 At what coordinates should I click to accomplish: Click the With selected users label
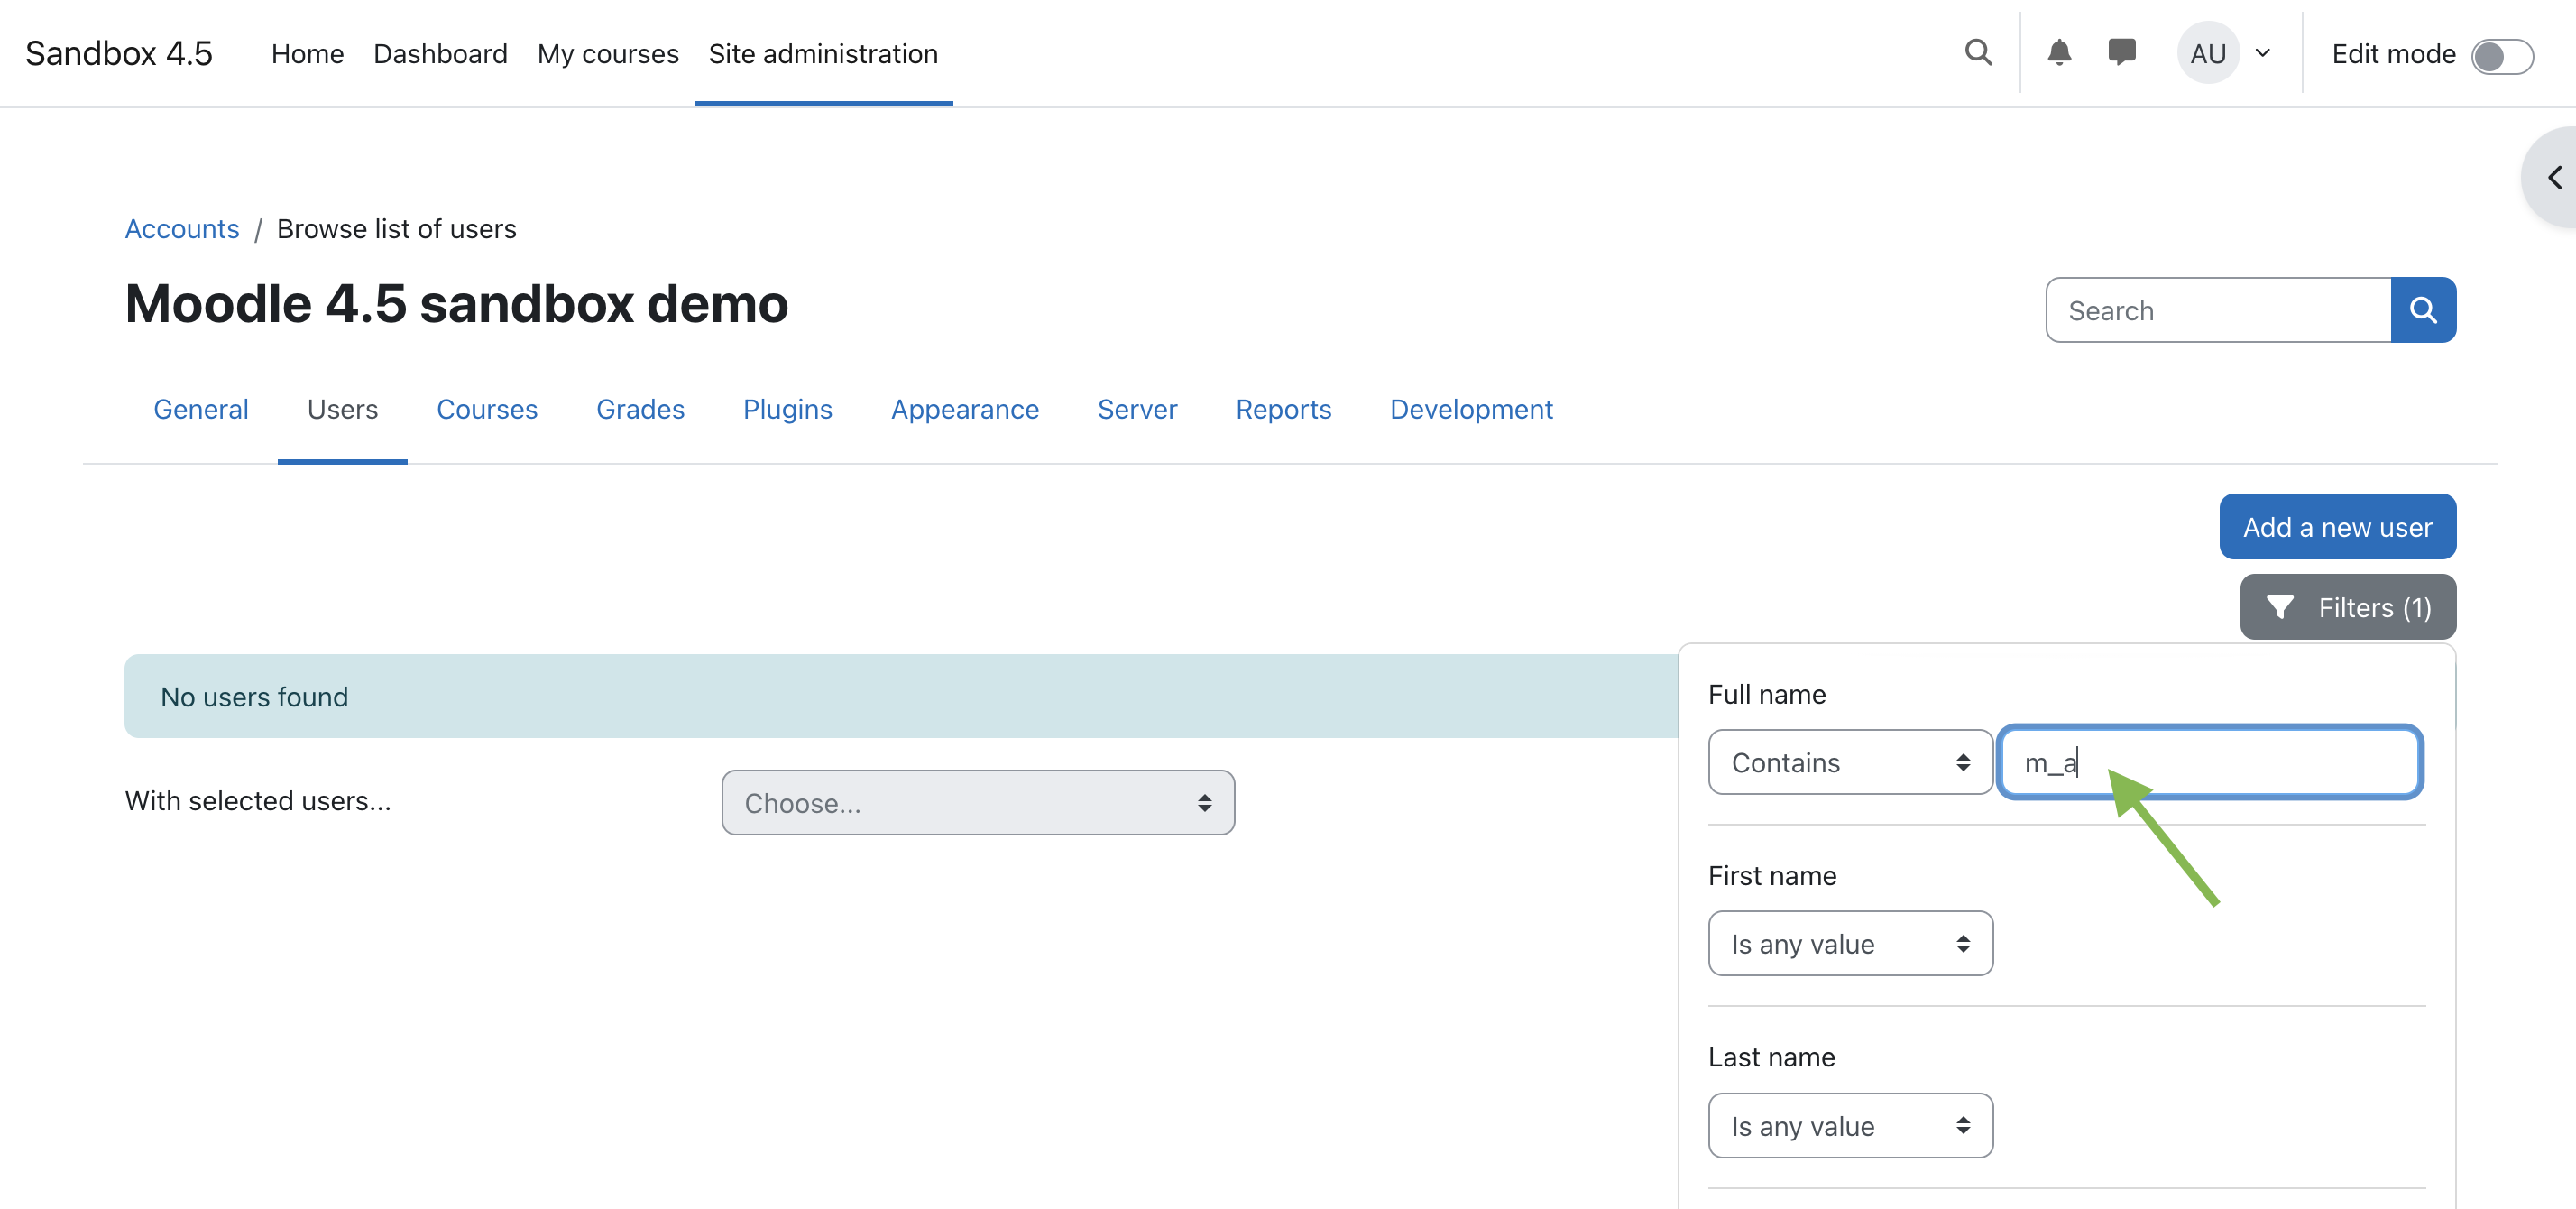tap(258, 801)
